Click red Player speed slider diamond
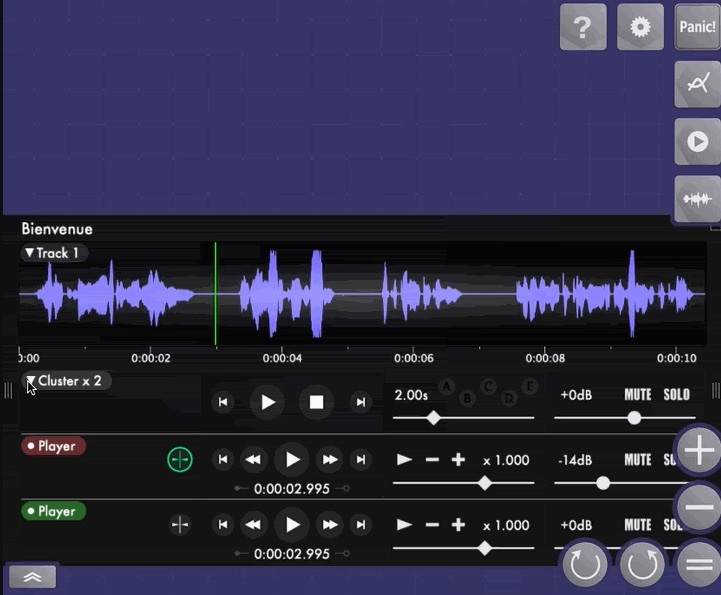721x595 pixels. pos(485,483)
